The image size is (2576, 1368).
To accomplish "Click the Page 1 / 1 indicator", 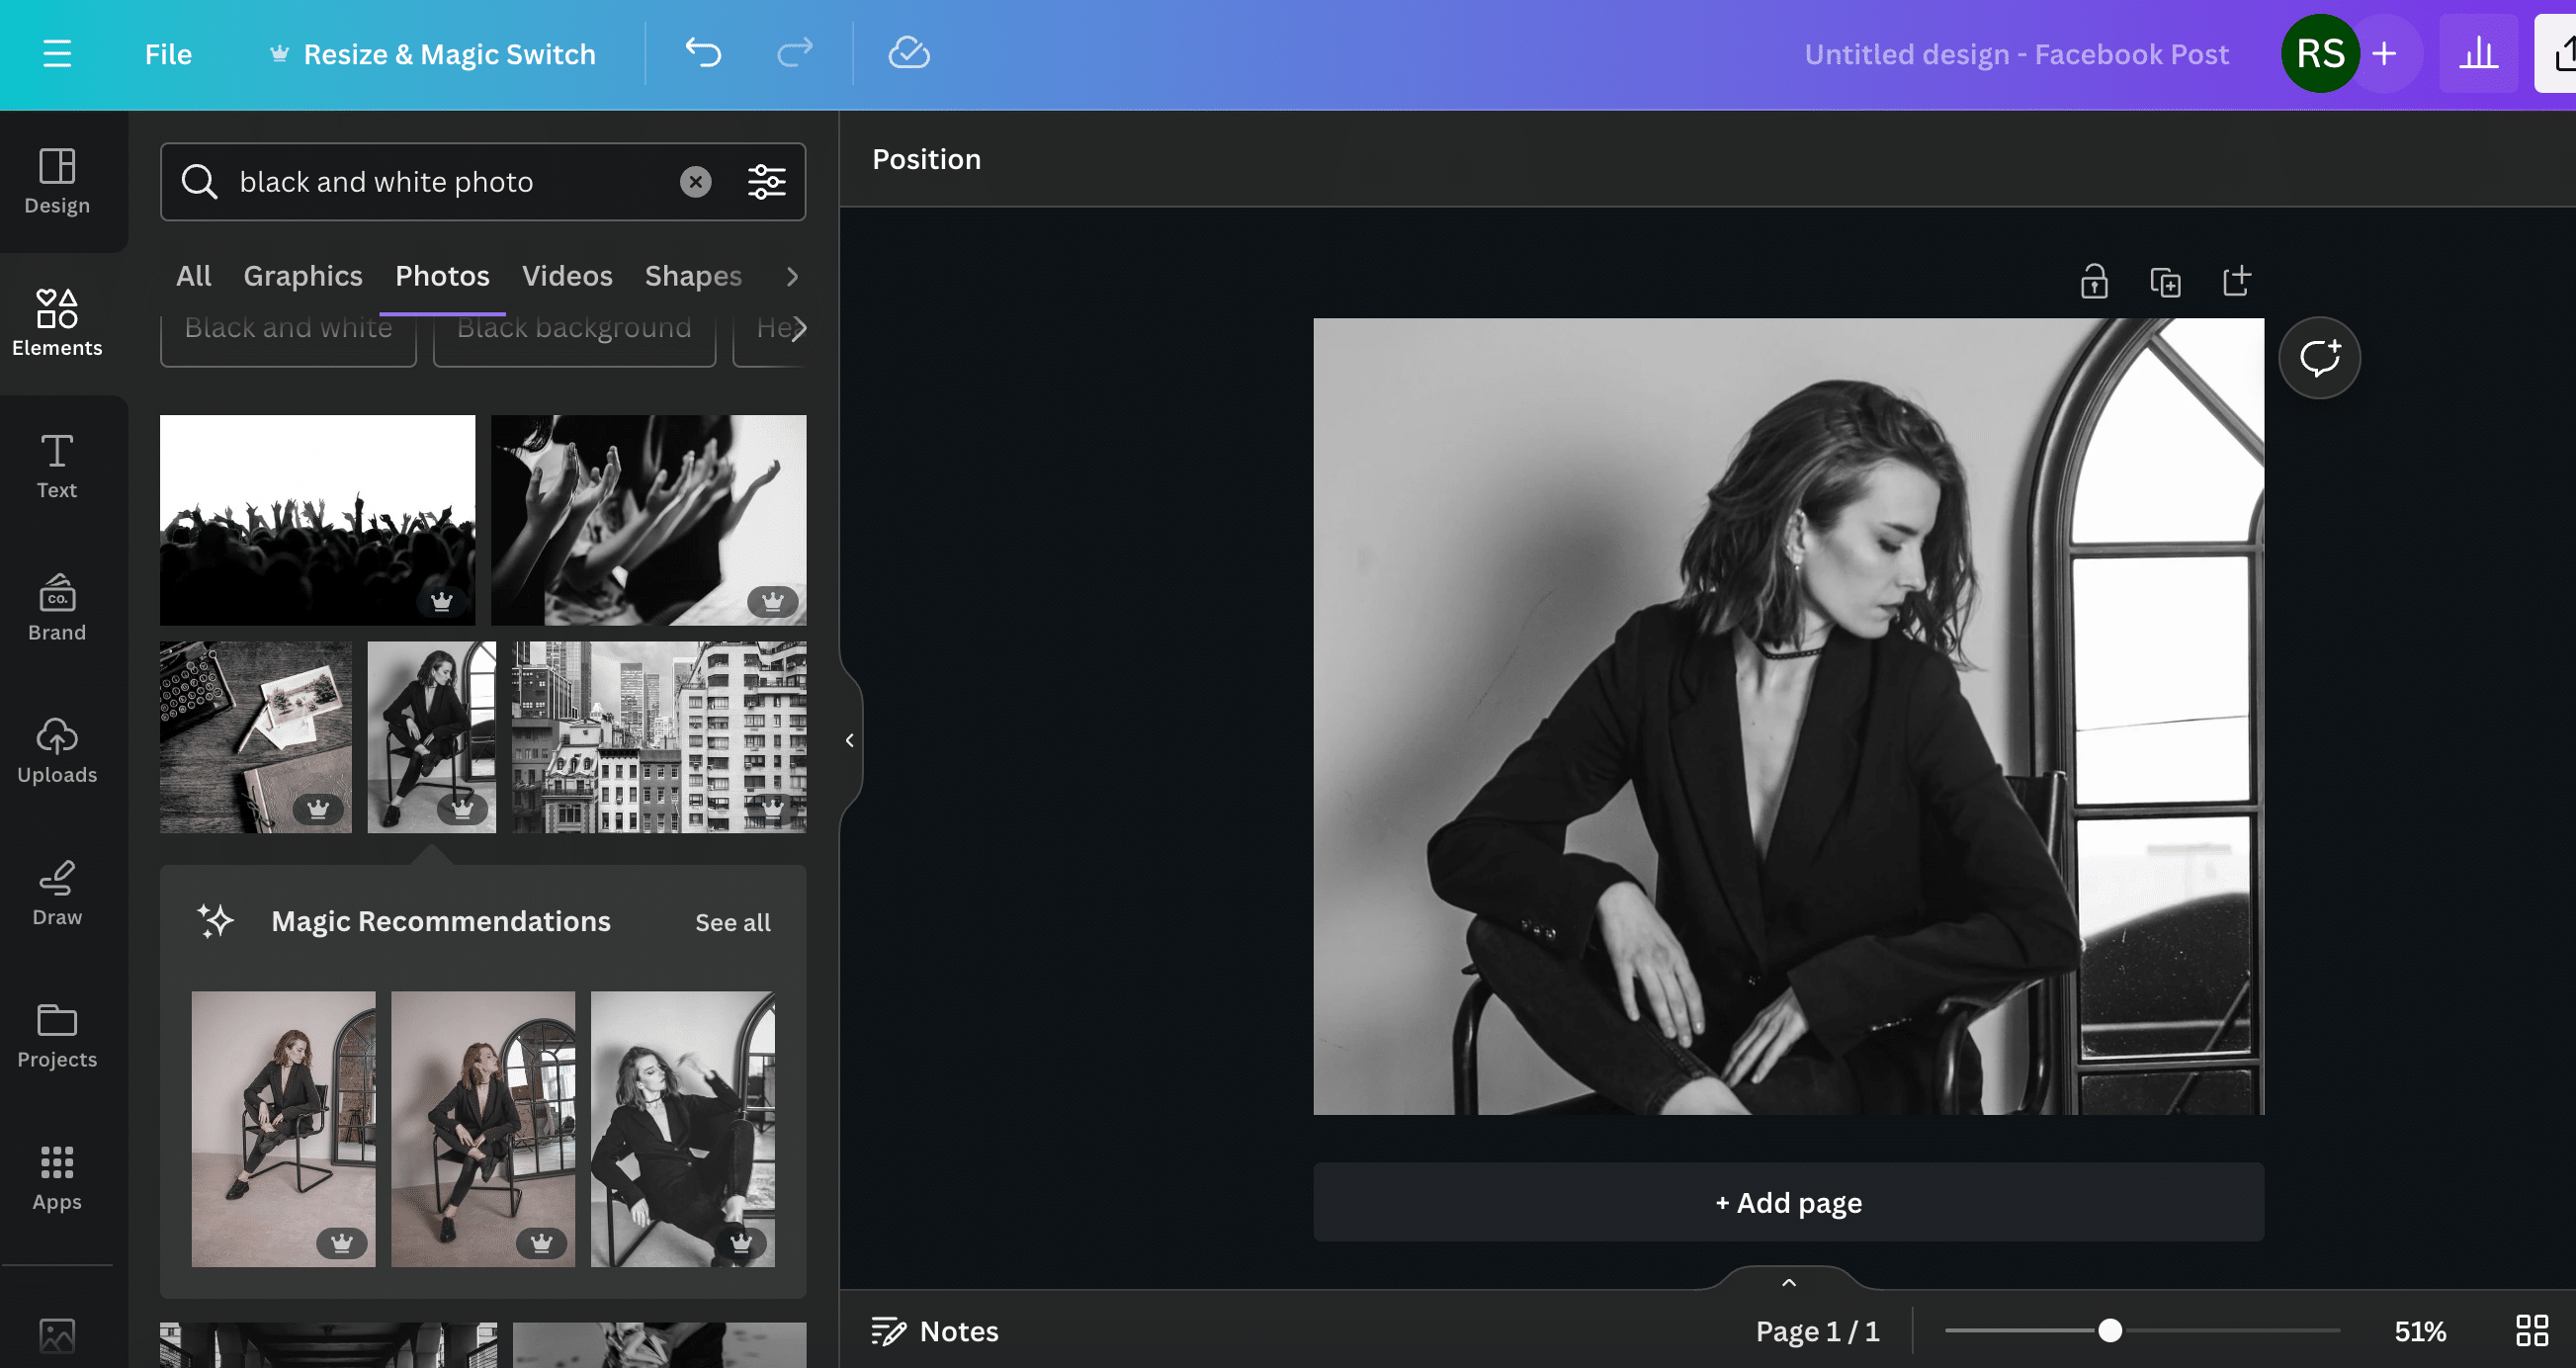I will pyautogui.click(x=1817, y=1331).
